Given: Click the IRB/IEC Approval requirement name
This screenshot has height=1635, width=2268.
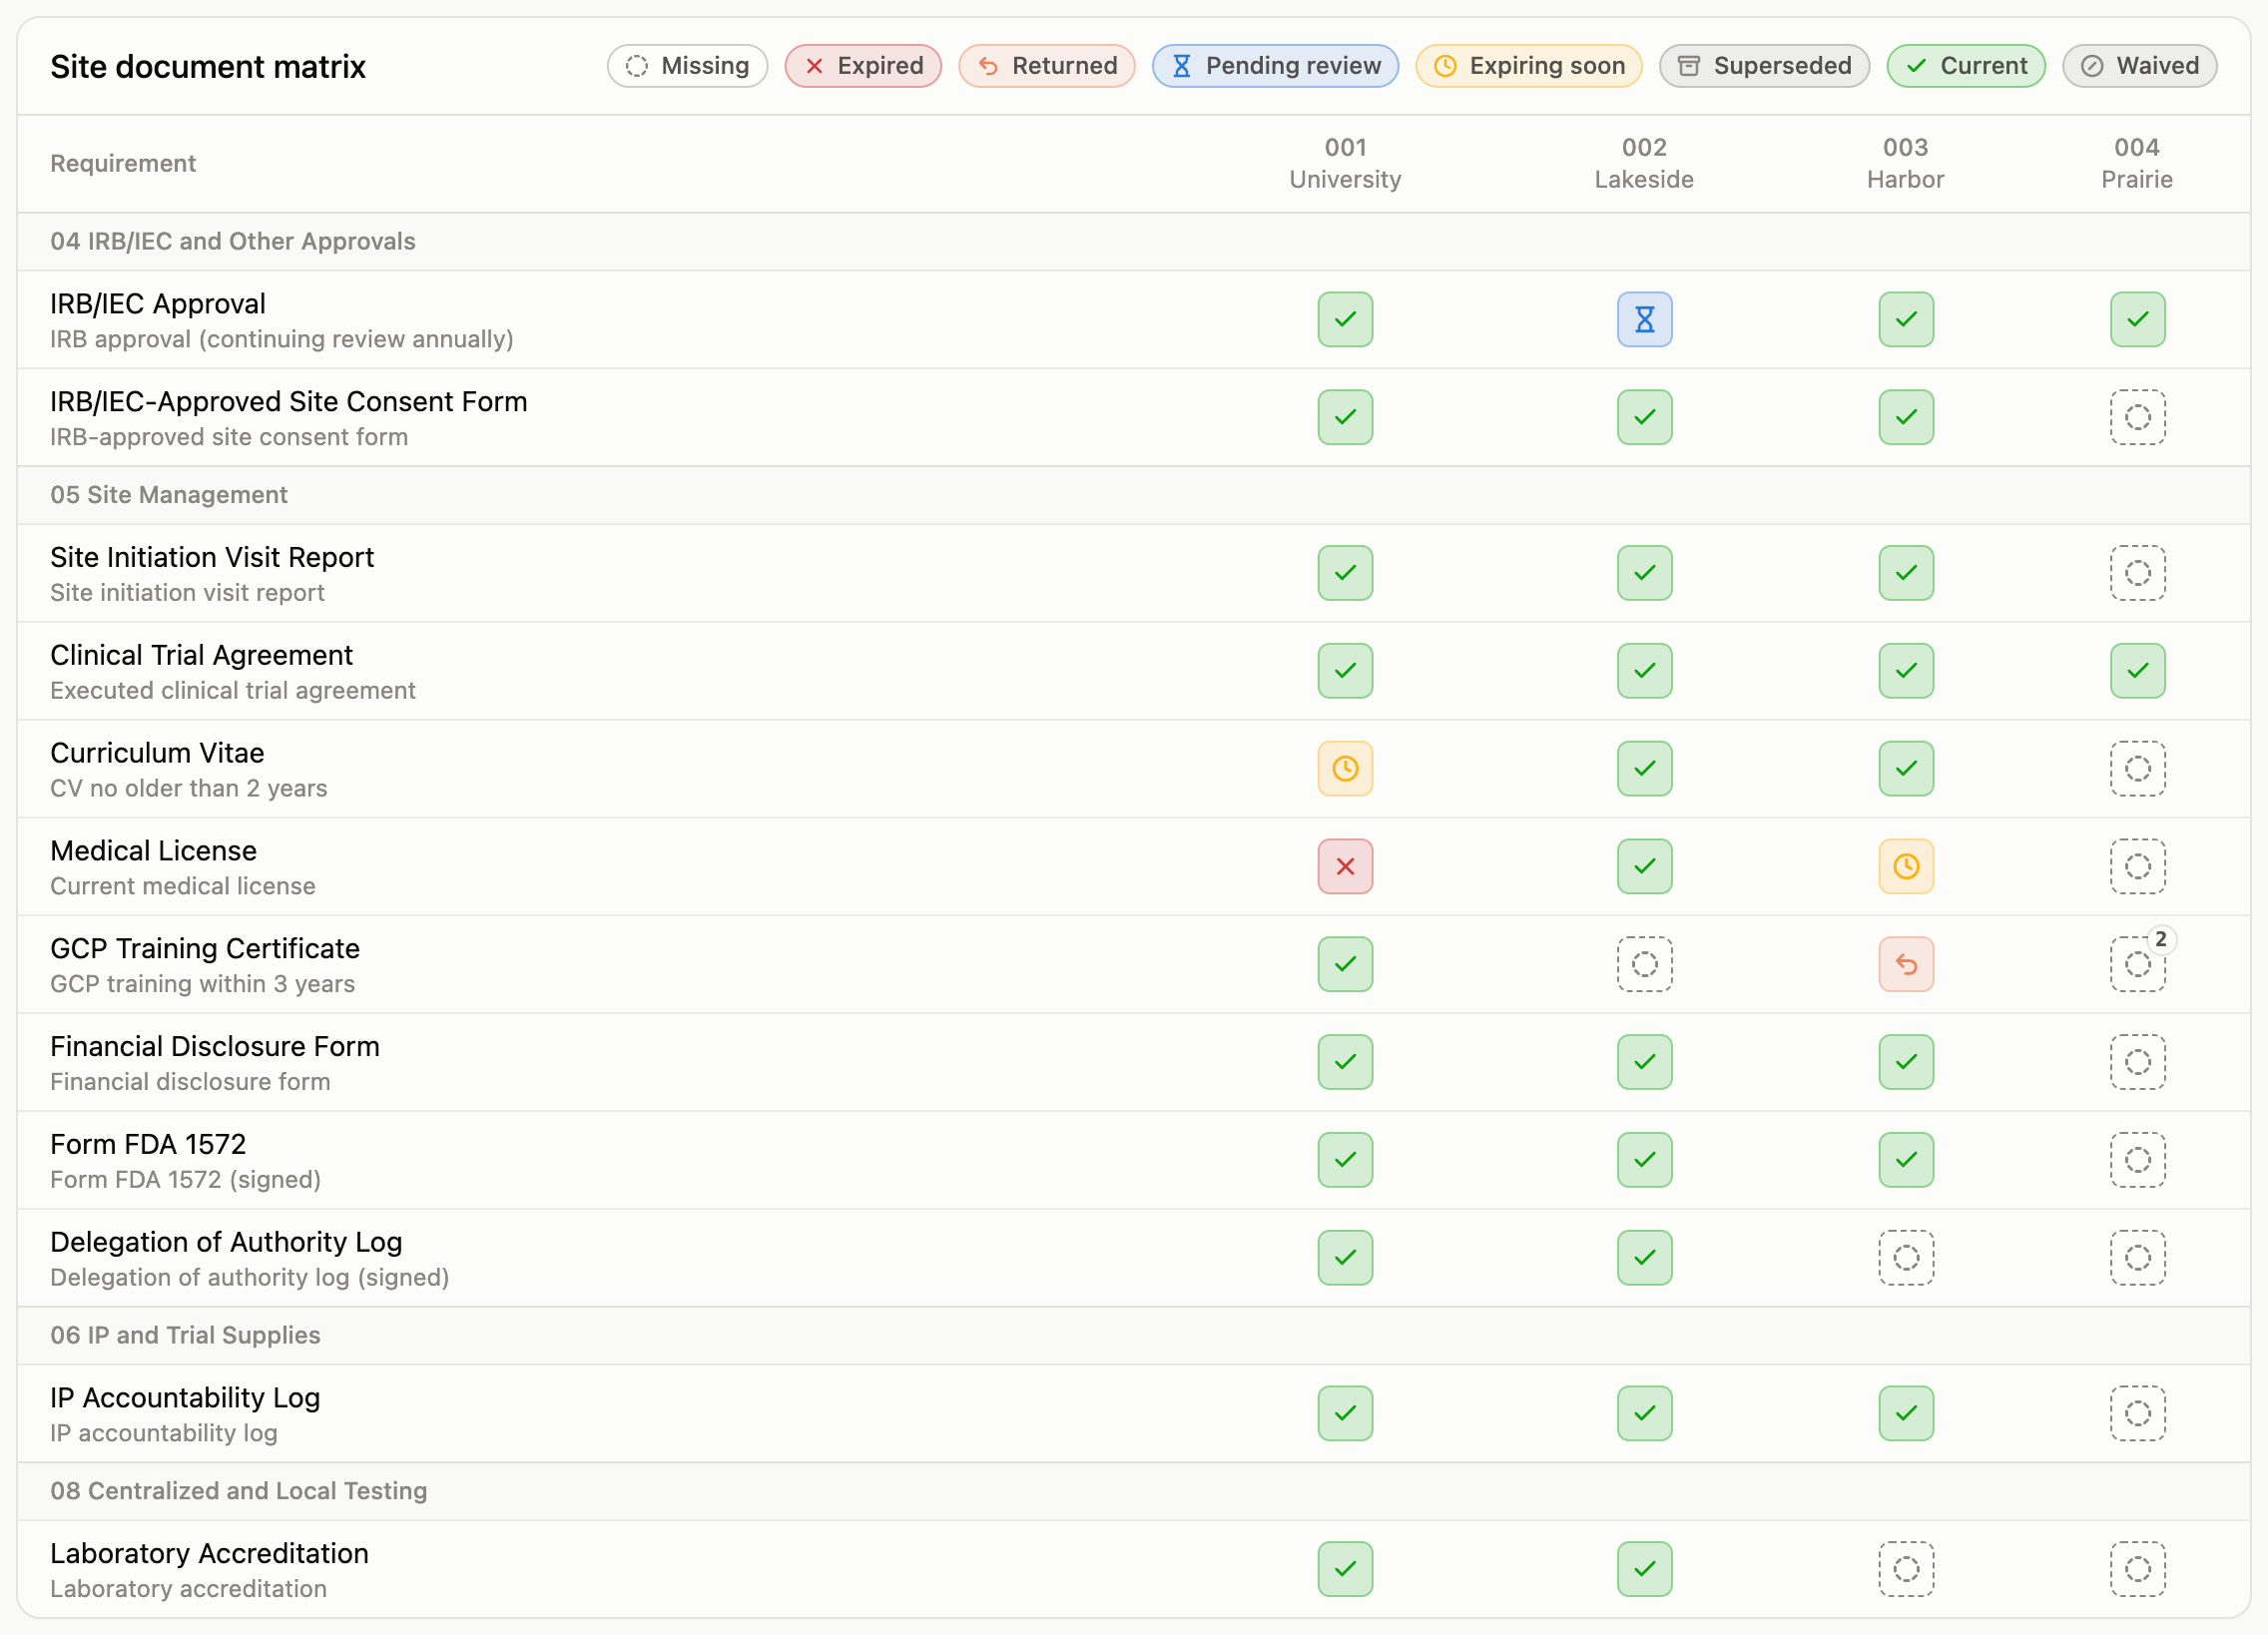Looking at the screenshot, I should coord(158,304).
